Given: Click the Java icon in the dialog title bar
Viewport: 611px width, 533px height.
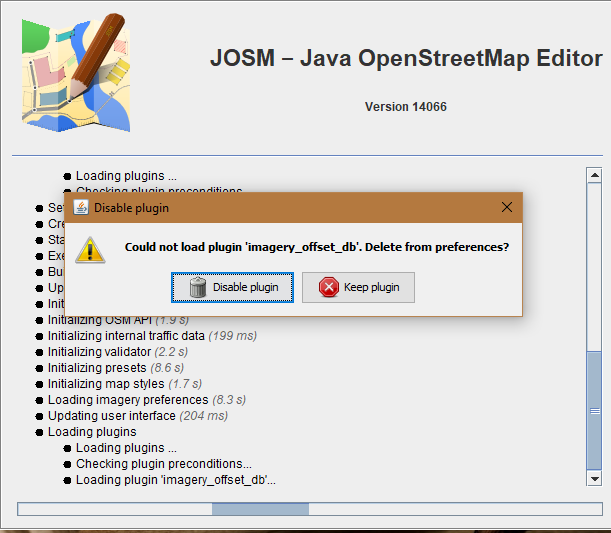Looking at the screenshot, I should 79,207.
